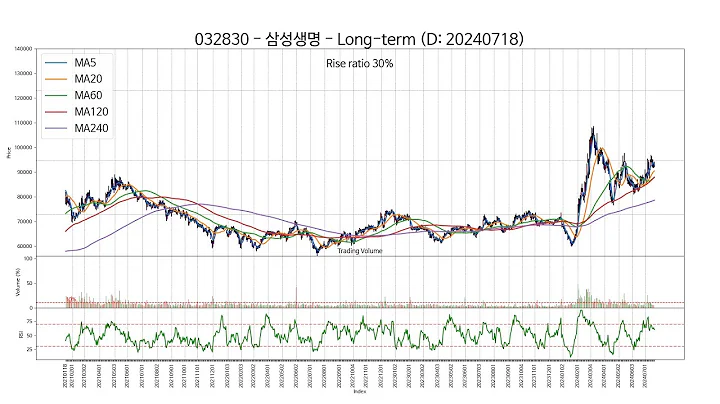Click the 100 tick on the Volume axis
Image resolution: width=720 pixels, height=404 pixels.
coord(28,259)
